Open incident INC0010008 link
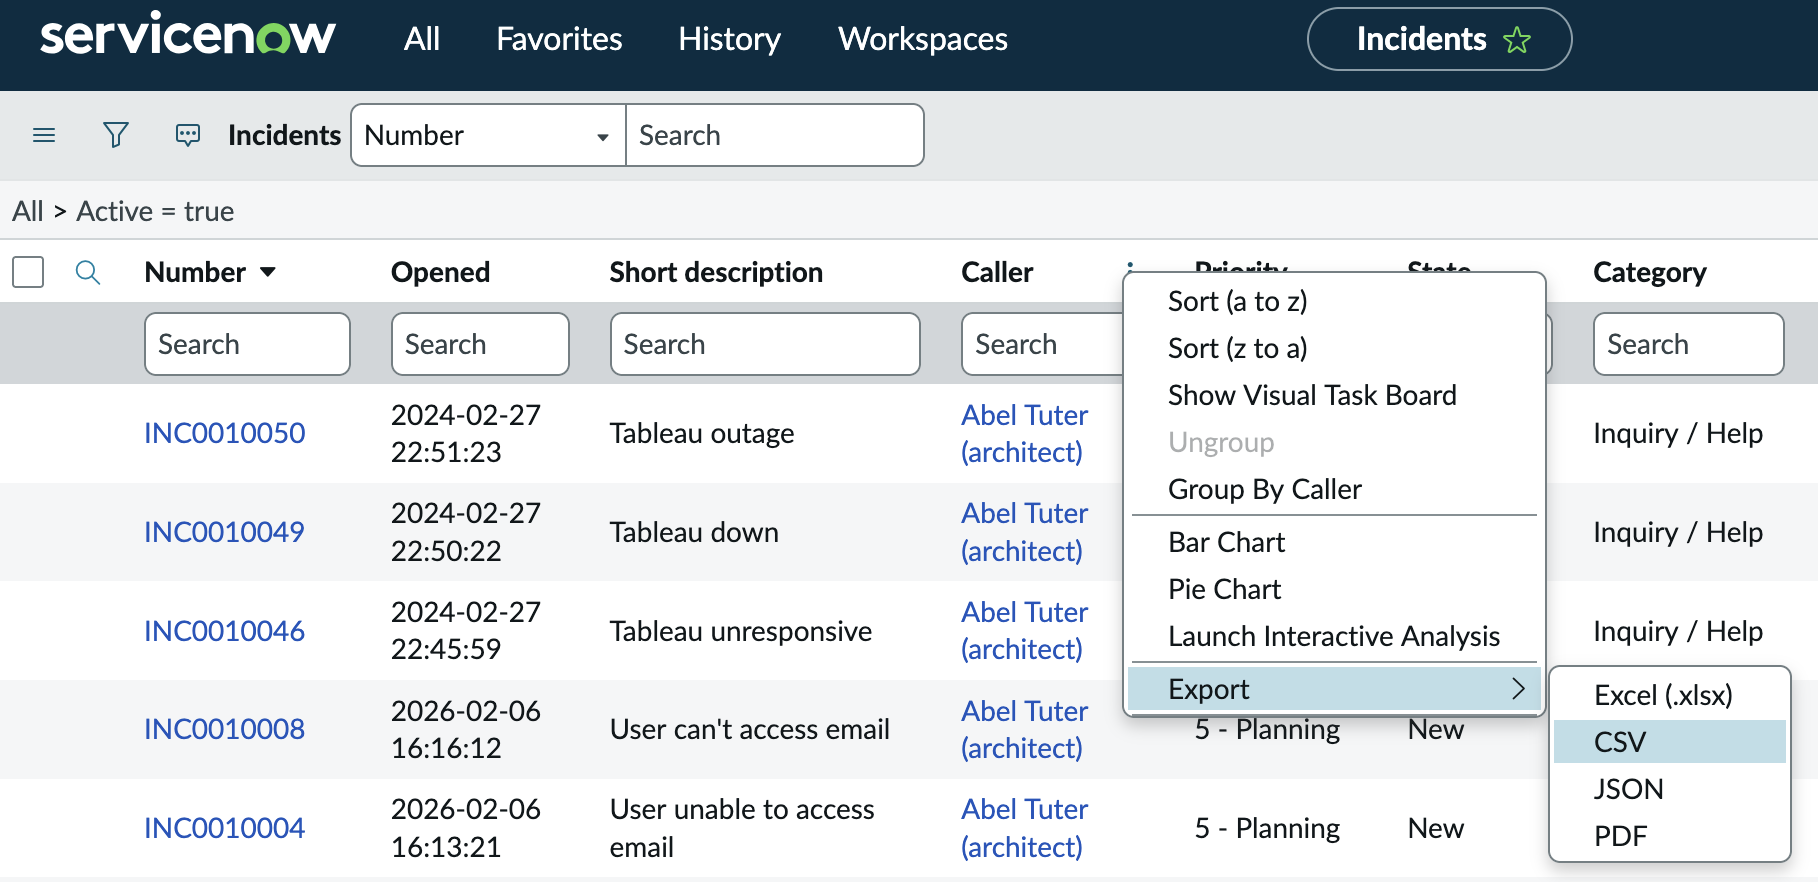 coord(224,729)
